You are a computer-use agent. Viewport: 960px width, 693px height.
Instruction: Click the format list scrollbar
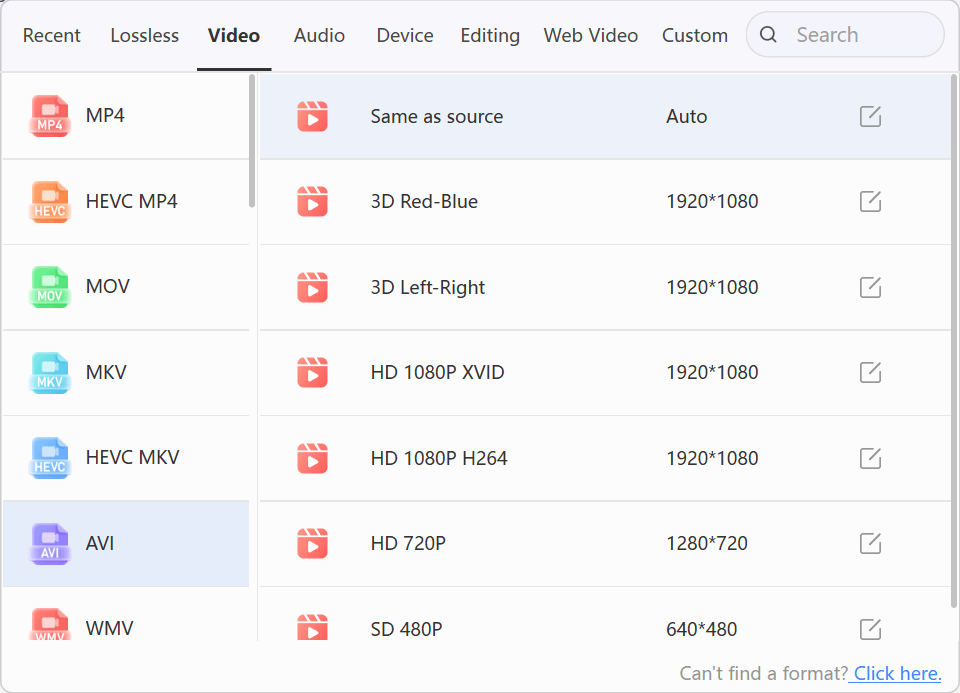(252, 141)
